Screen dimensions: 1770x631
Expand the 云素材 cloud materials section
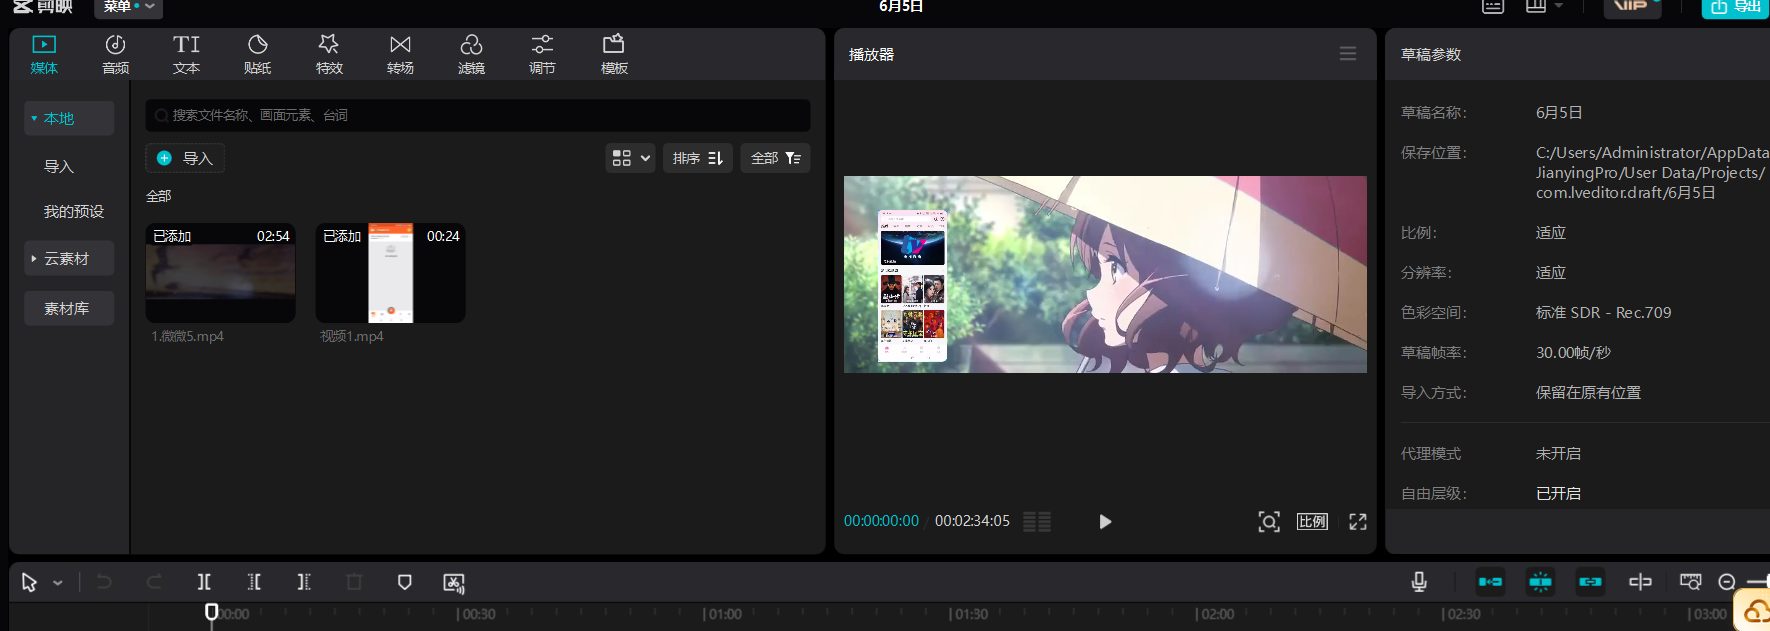click(x=69, y=258)
